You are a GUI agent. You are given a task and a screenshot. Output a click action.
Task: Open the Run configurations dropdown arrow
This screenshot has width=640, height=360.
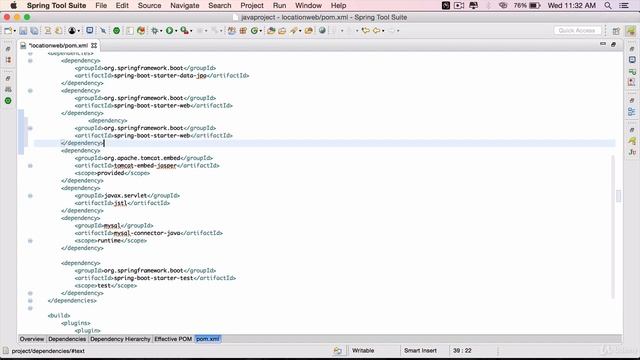coord(176,31)
